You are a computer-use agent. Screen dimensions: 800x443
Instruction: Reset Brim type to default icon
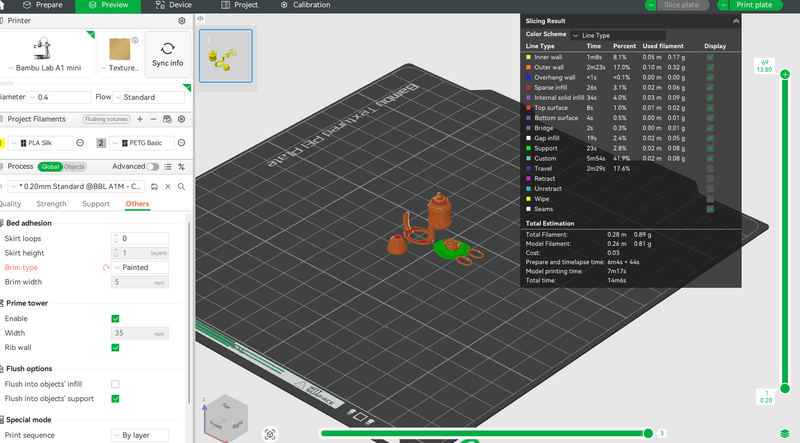click(106, 267)
